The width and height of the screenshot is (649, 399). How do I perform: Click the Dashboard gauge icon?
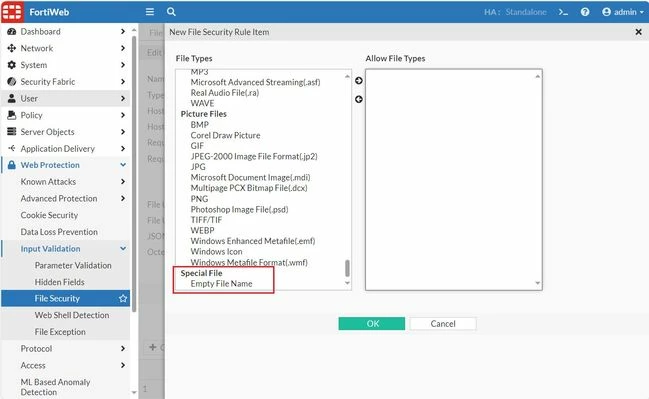click(12, 31)
